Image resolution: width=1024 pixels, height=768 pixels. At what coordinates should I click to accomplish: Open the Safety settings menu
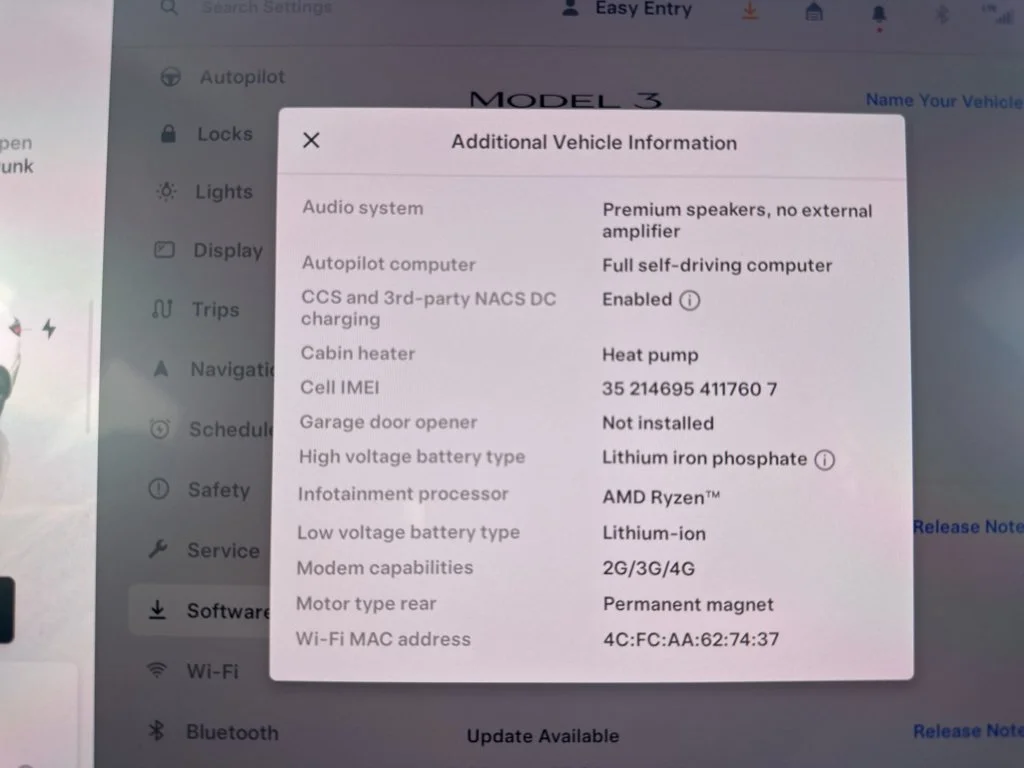[x=199, y=489]
